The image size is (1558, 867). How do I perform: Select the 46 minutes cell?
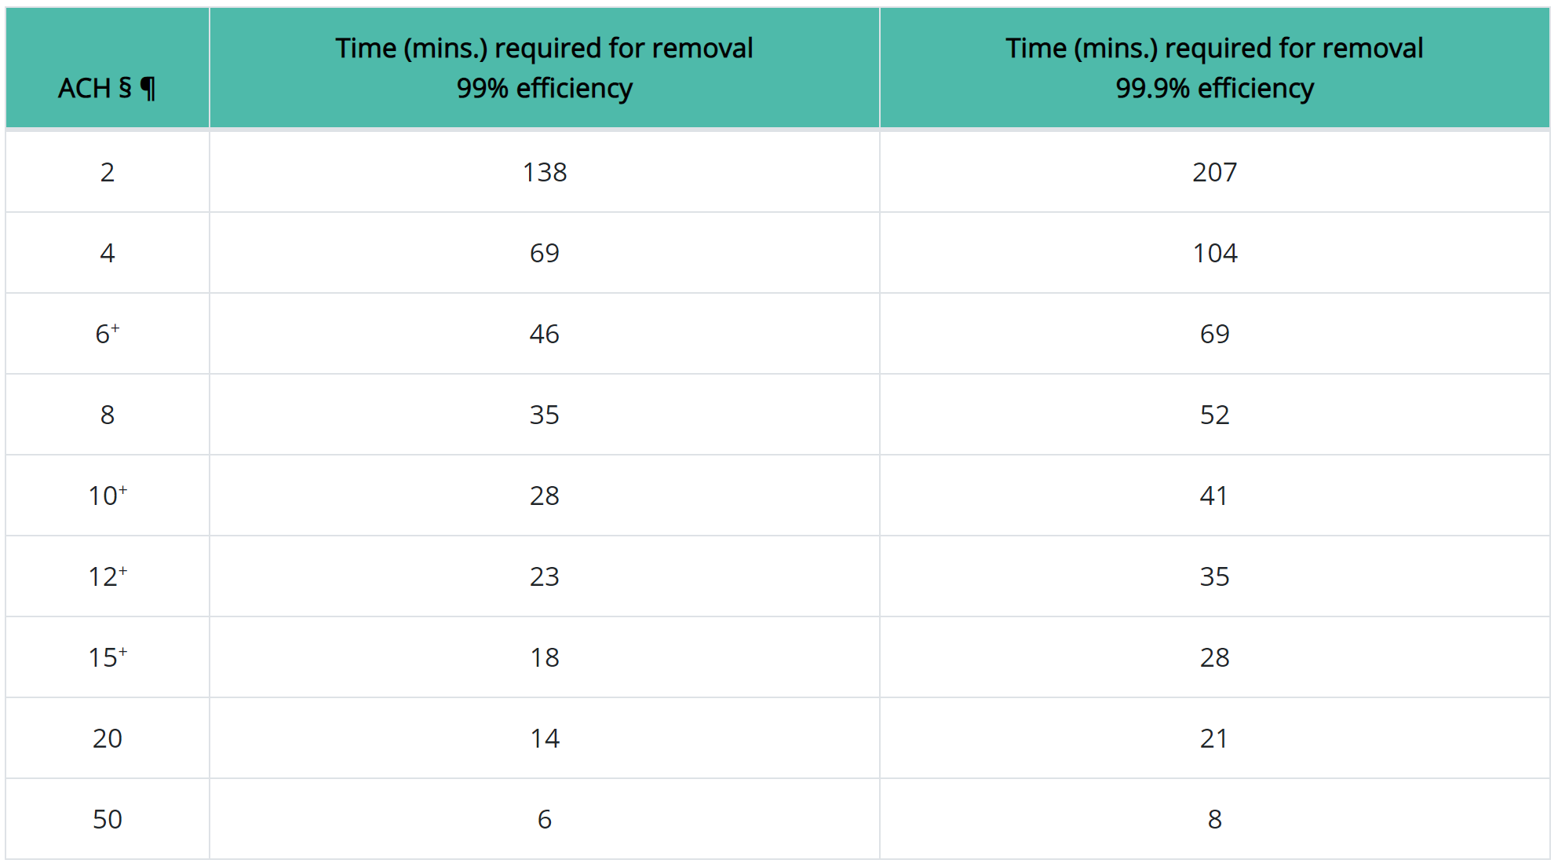pos(544,334)
